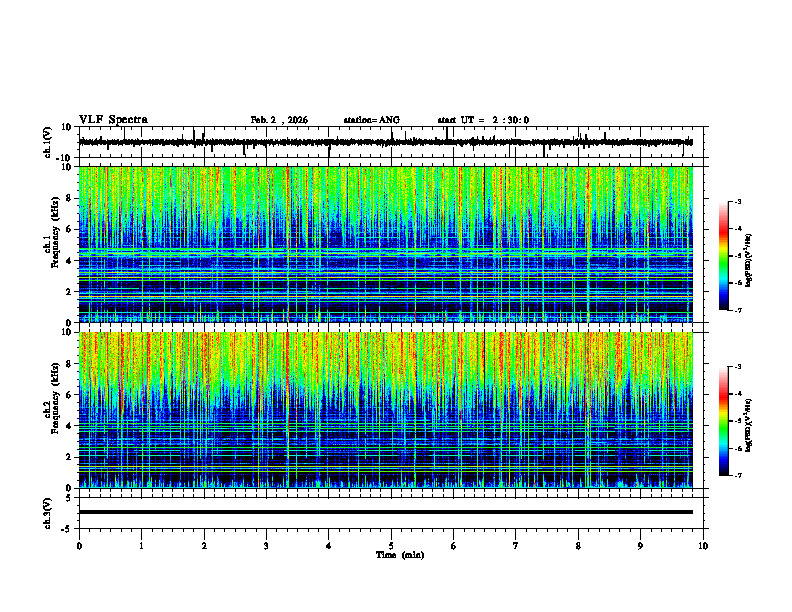This screenshot has height=612, width=792.
Task: Click the "-3" label on ch.2 colorbar
Action: coord(737,367)
